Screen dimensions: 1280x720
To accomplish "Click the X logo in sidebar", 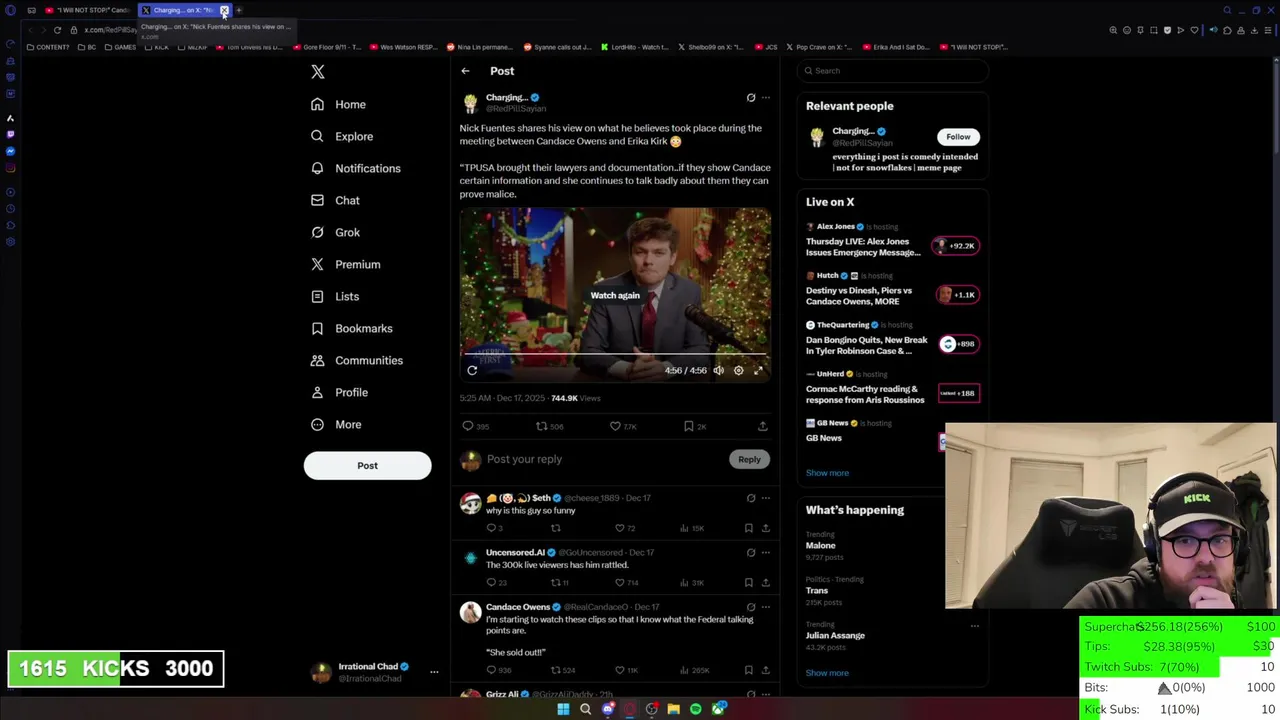I will (318, 72).
